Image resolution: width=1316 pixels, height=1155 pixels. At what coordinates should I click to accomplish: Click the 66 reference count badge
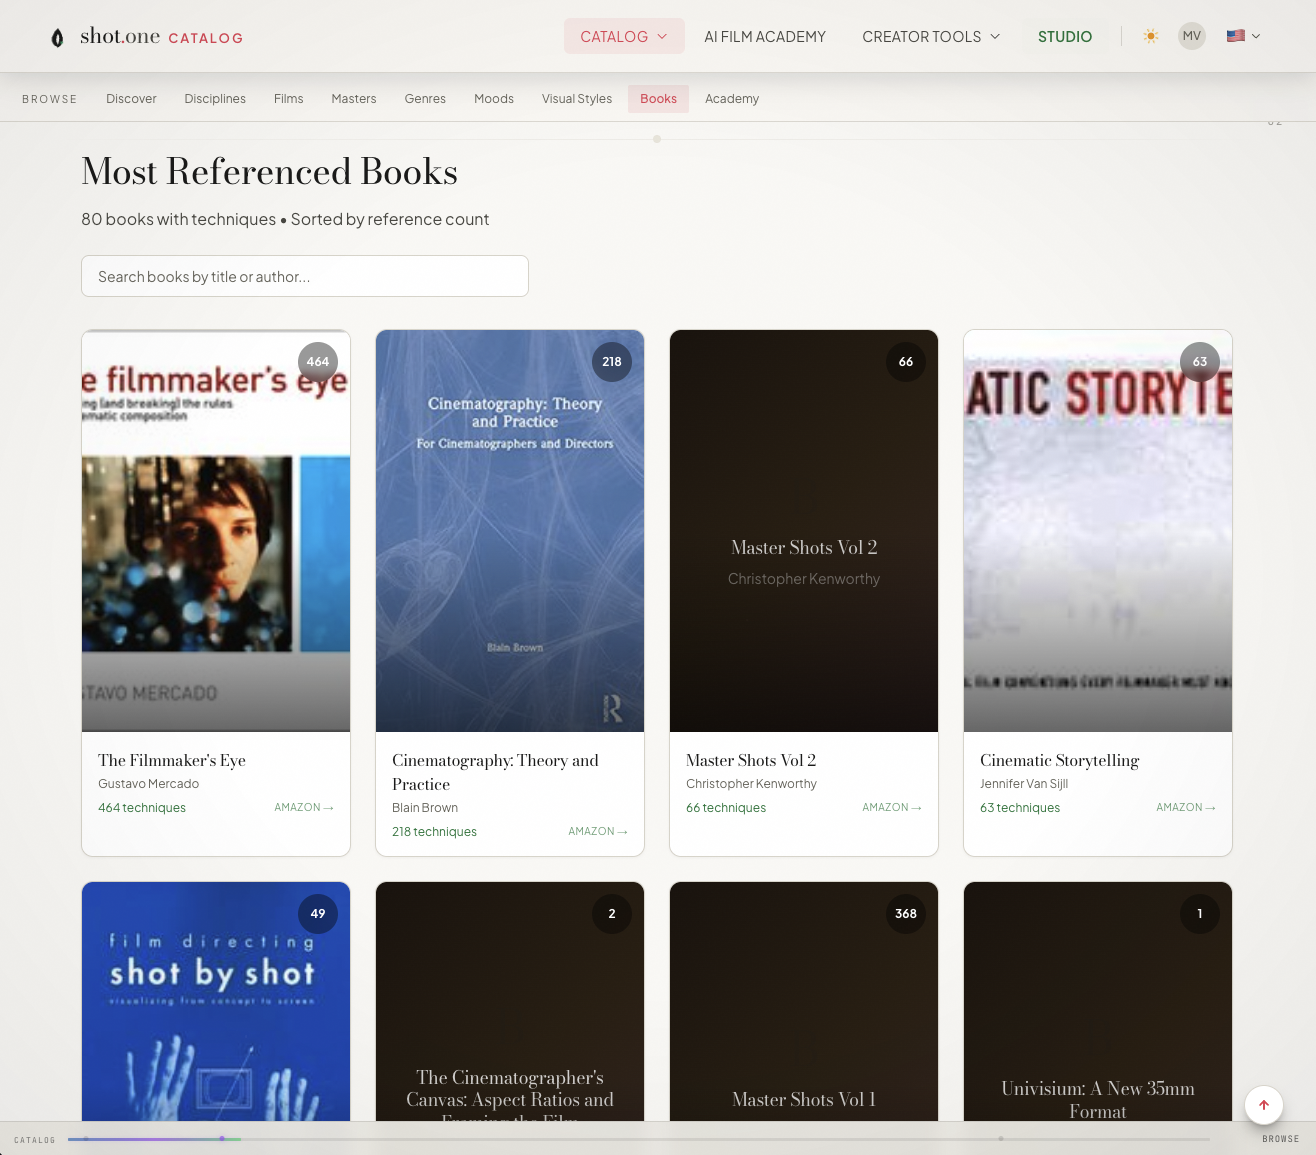click(906, 362)
